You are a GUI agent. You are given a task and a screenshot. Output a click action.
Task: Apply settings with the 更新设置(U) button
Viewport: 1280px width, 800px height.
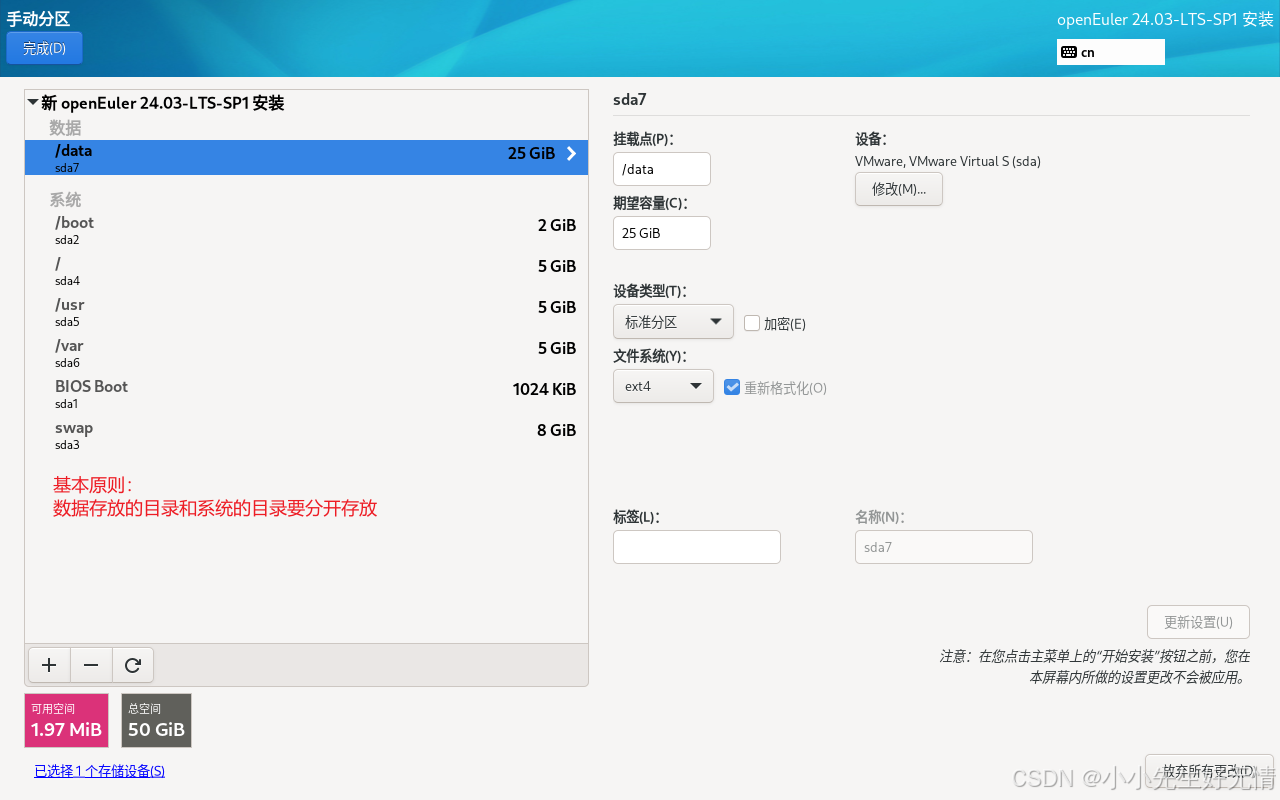[1197, 621]
